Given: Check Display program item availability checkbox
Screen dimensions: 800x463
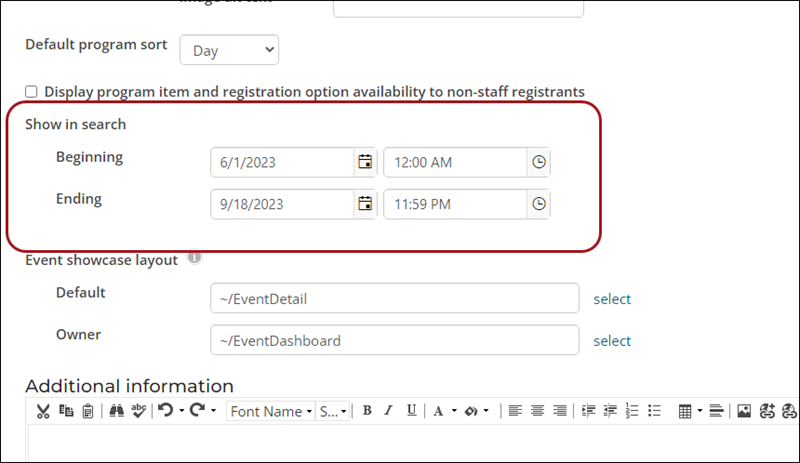Looking at the screenshot, I should 31,91.
